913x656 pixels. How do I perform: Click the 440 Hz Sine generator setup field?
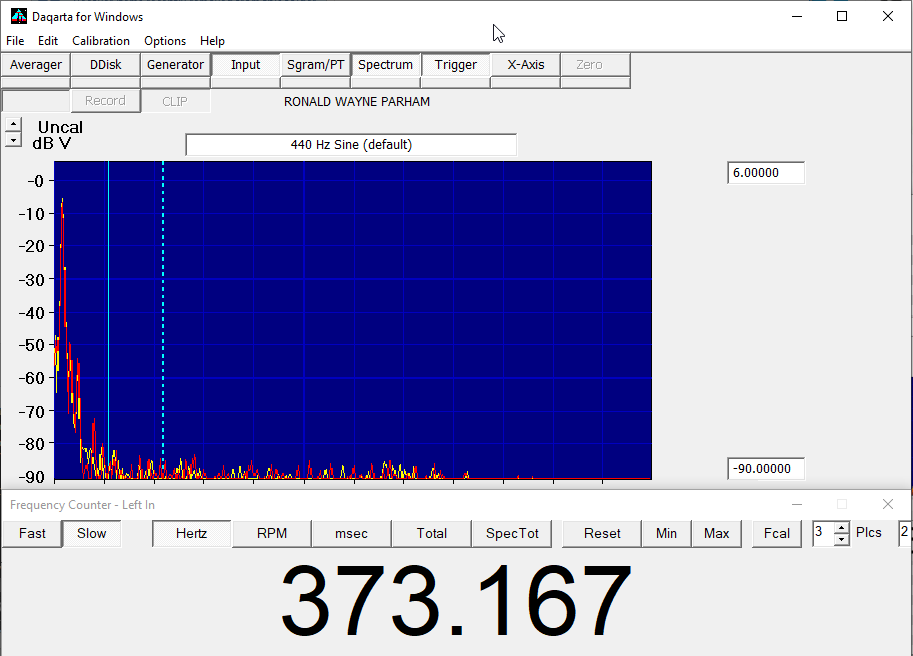tap(351, 145)
